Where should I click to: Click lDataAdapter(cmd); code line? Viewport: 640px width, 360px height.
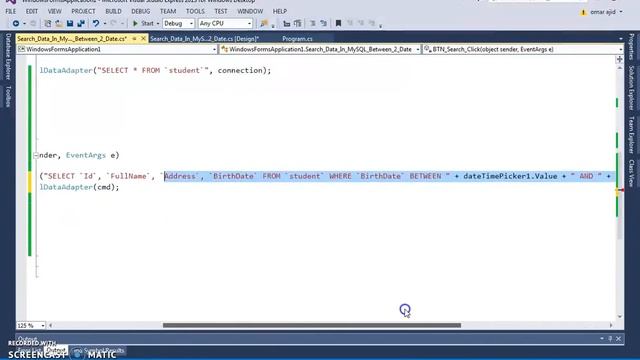point(79,187)
